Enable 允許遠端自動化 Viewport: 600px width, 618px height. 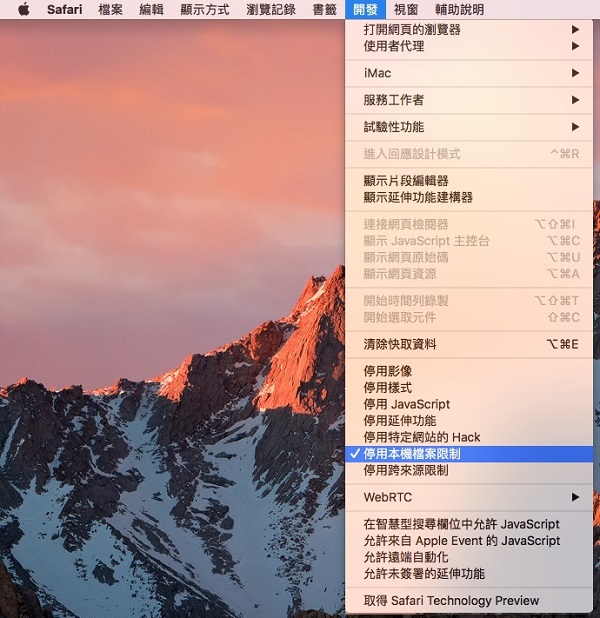[x=469, y=557]
